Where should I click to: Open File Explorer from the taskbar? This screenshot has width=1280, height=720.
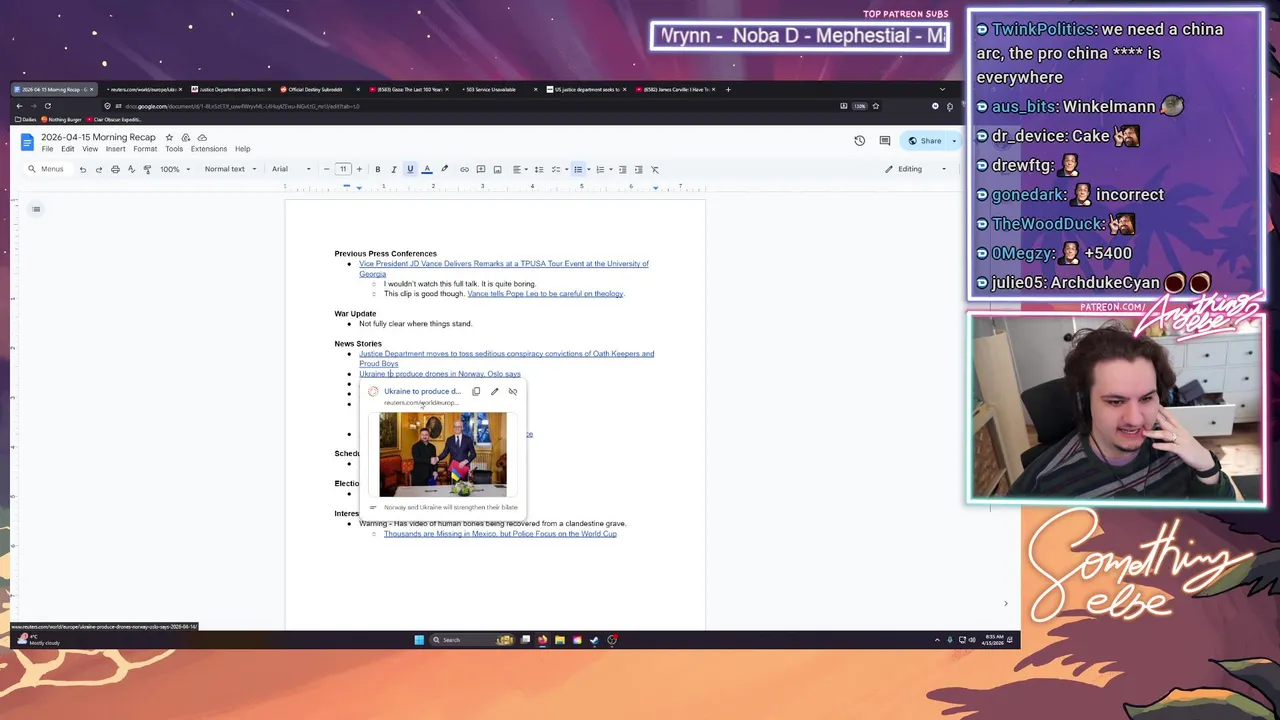point(560,640)
